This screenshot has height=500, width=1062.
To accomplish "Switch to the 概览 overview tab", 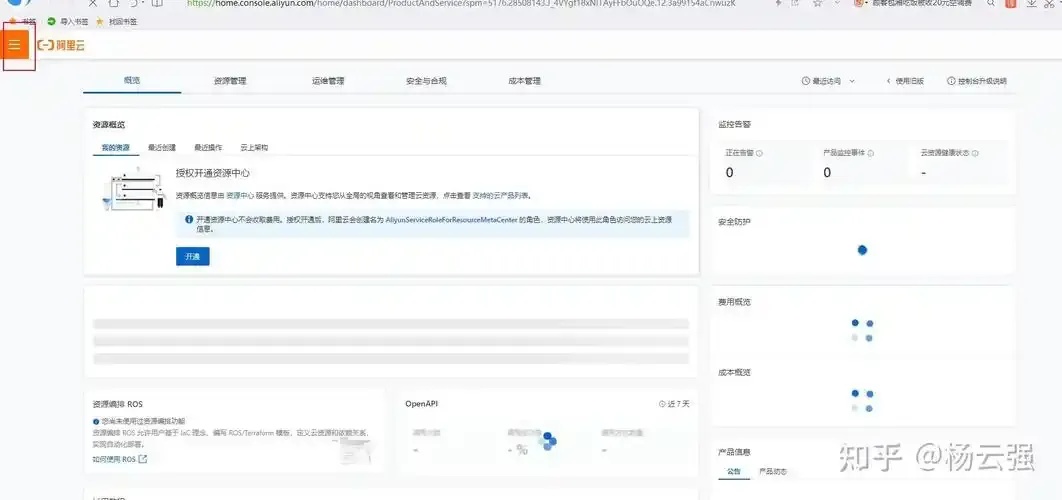I will (132, 80).
